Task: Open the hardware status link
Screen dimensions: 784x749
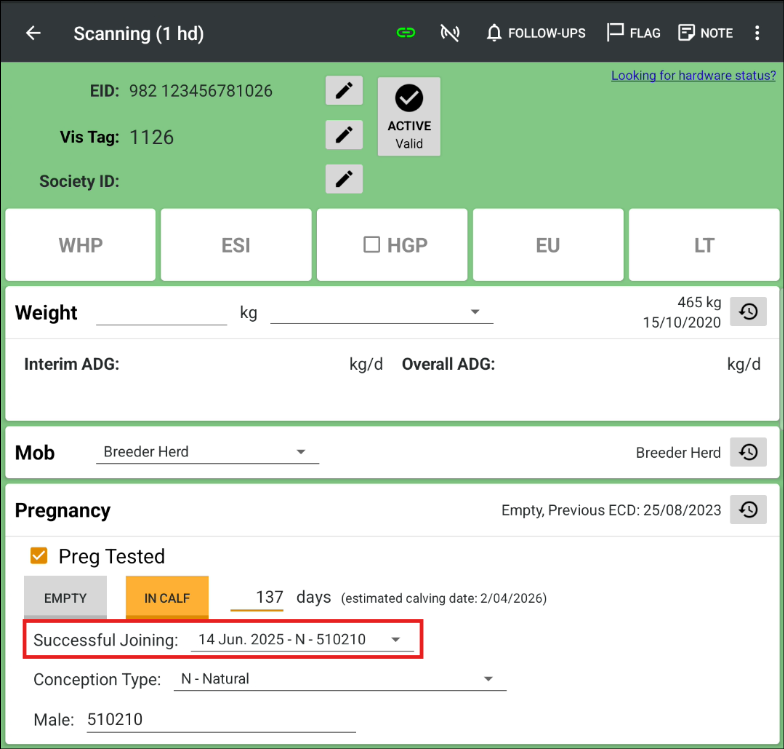Action: click(x=693, y=75)
